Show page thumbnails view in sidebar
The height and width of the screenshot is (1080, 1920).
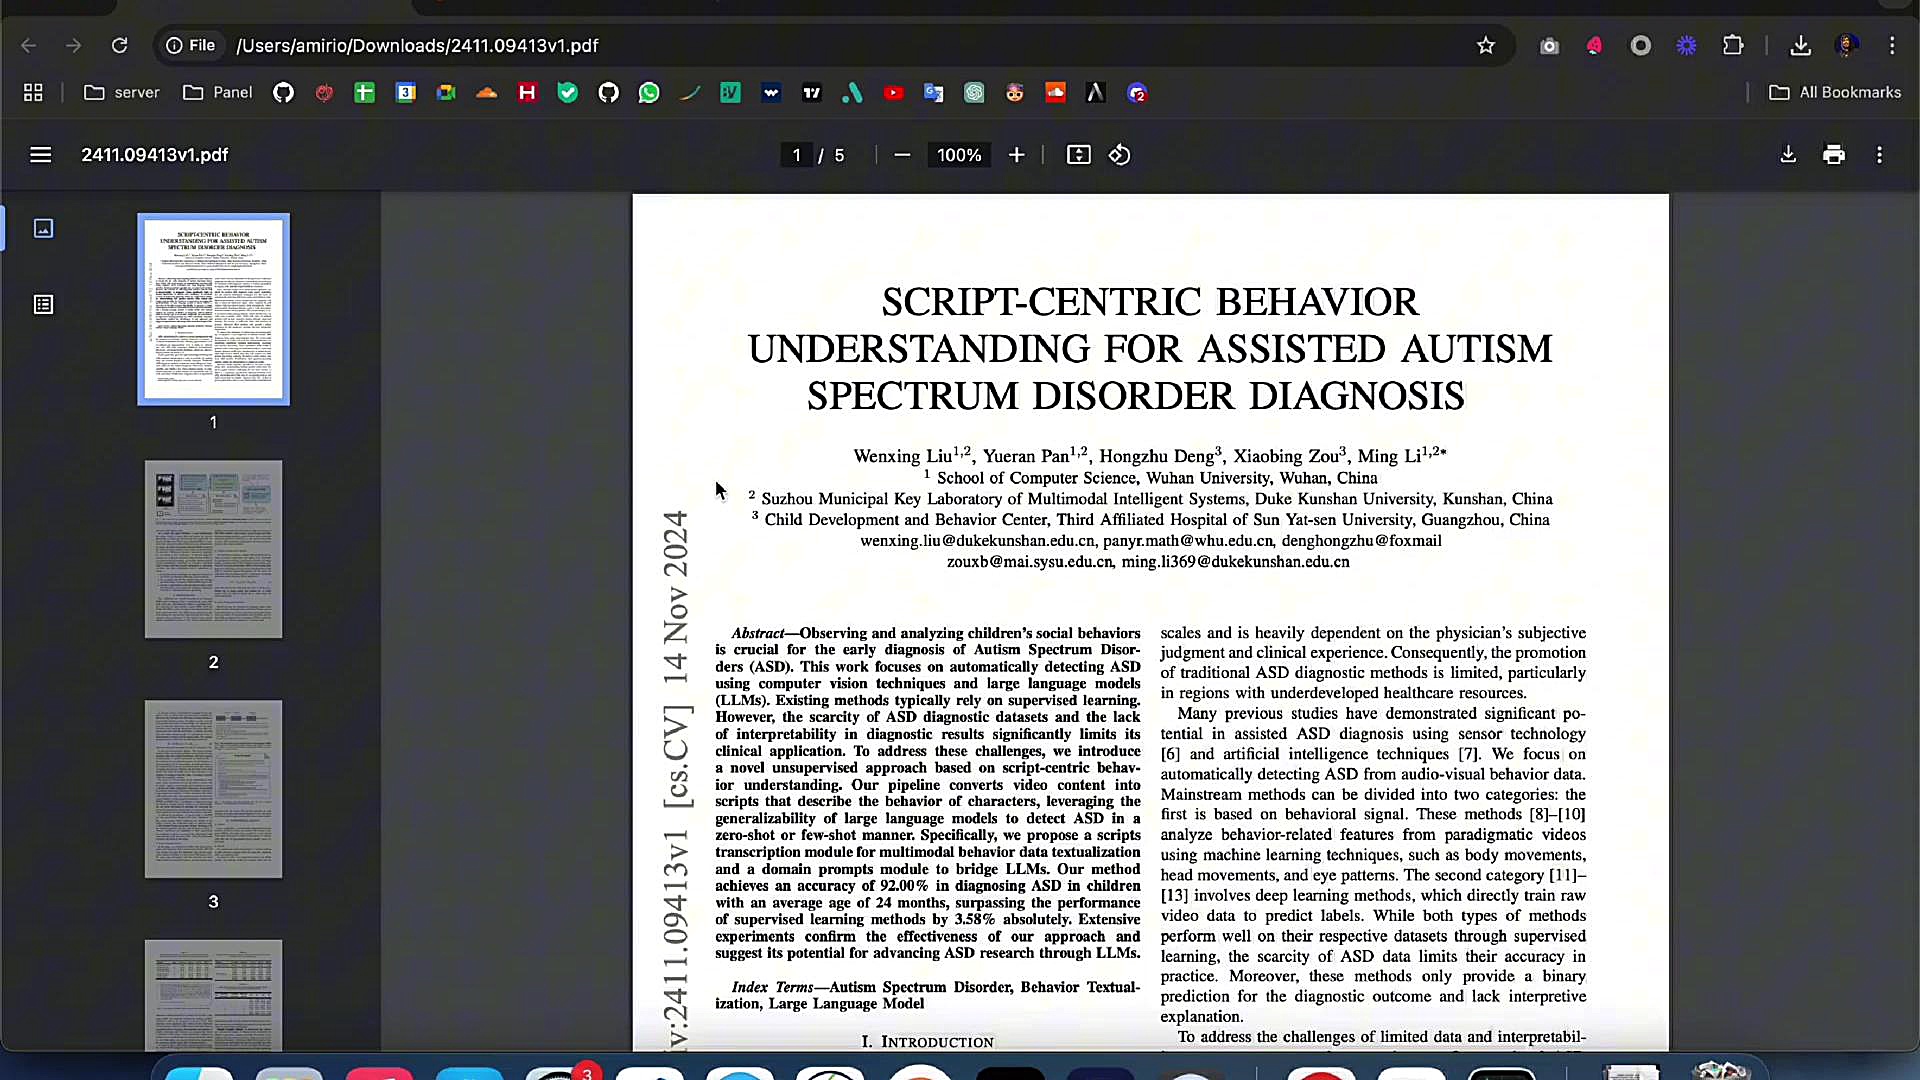coord(43,229)
